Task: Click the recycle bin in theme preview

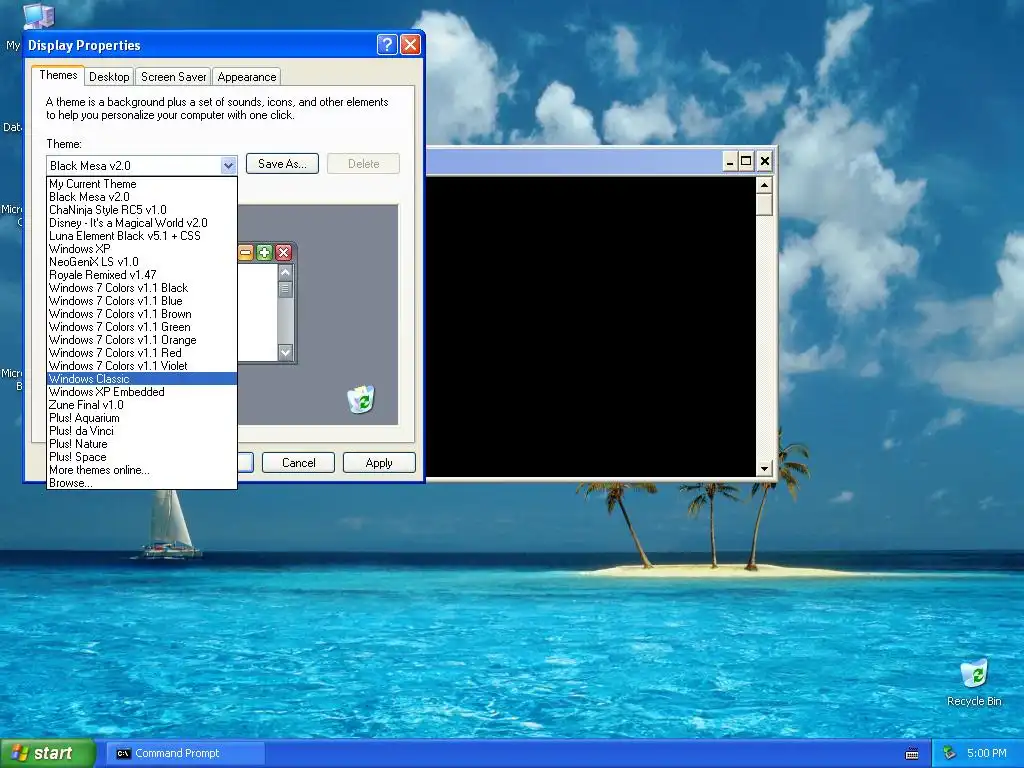Action: pos(360,398)
